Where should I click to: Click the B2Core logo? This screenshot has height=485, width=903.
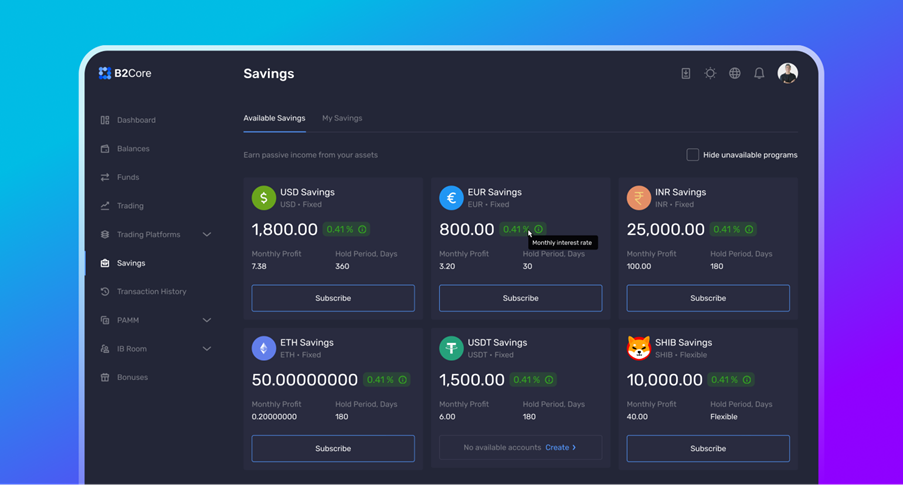pos(125,73)
